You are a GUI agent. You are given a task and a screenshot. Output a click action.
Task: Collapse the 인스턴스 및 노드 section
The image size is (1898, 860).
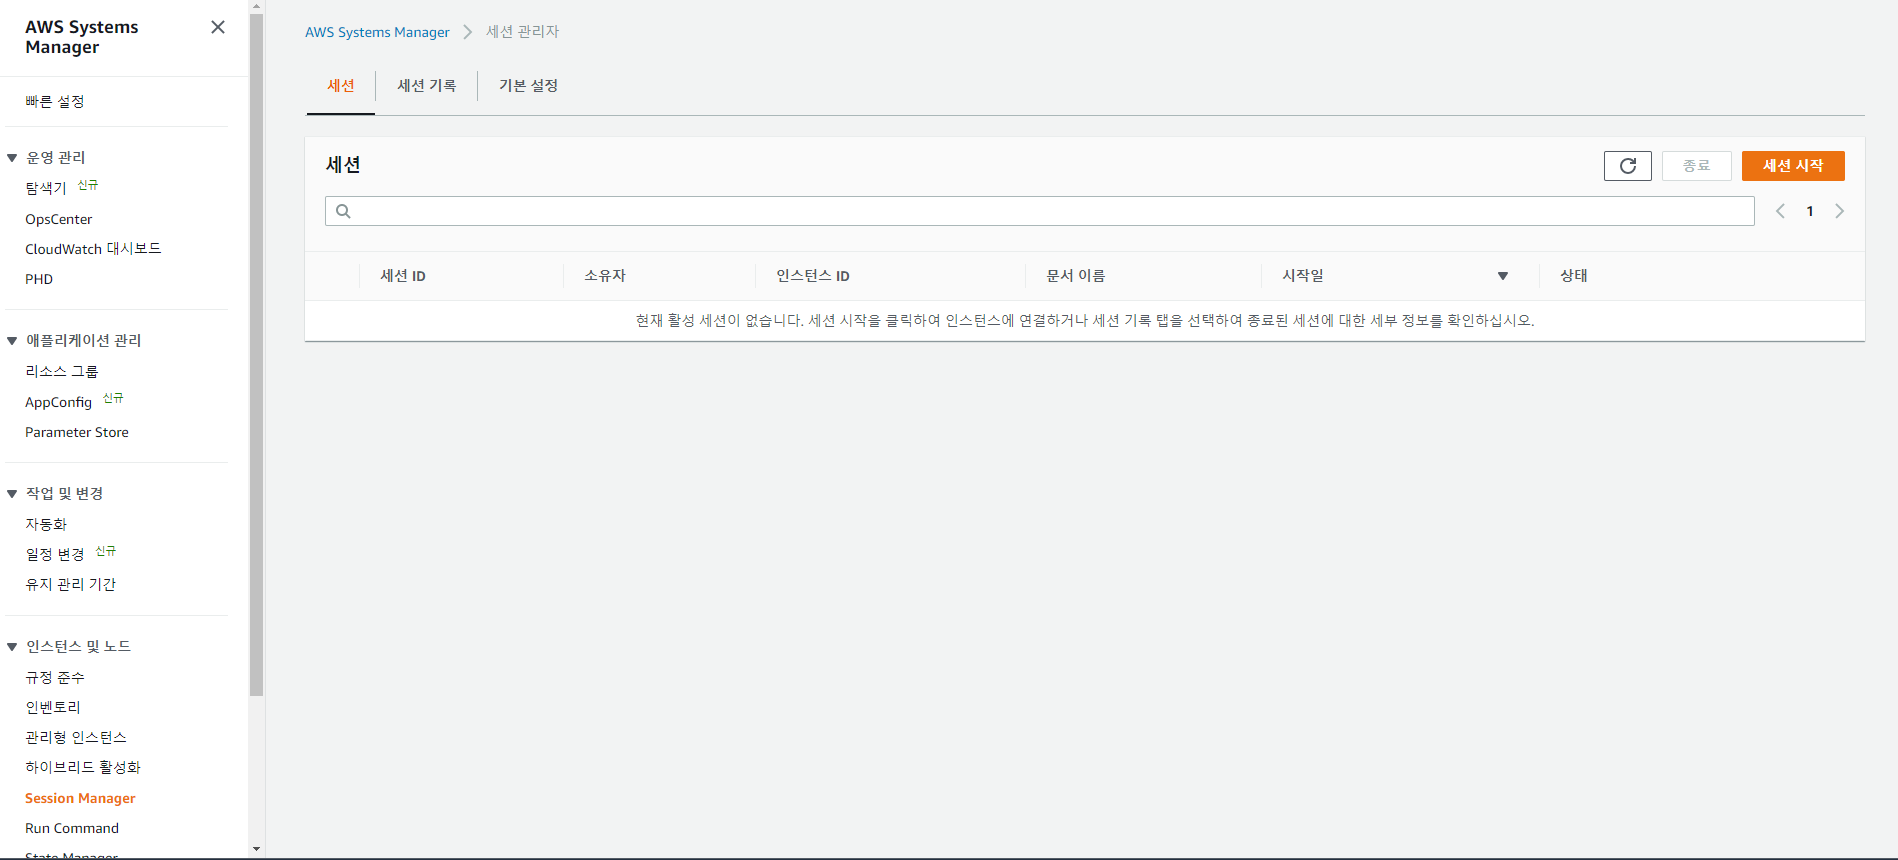[12, 647]
